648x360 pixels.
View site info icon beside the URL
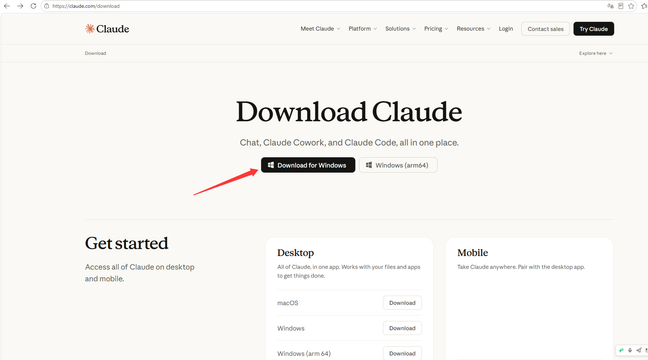(x=47, y=6)
